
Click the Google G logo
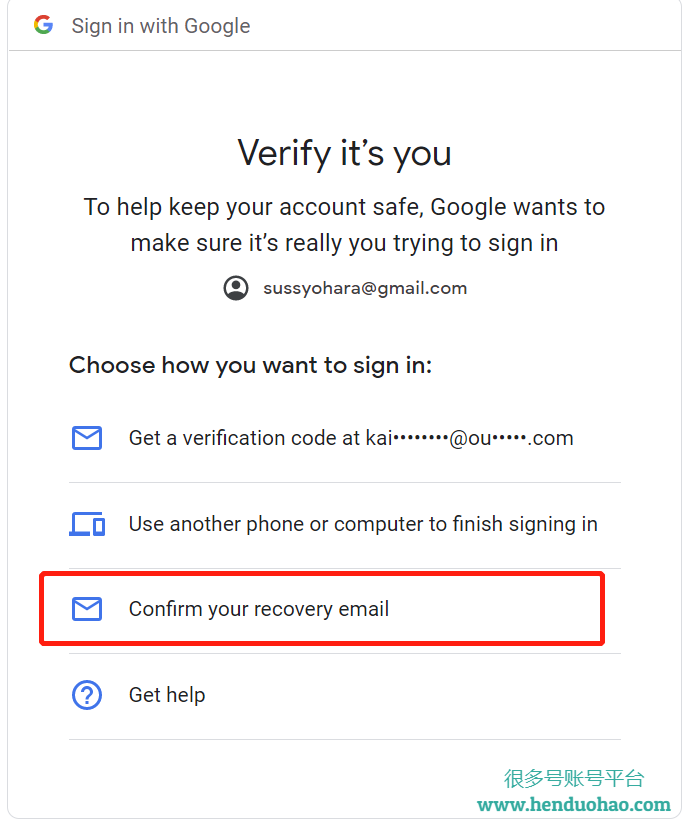click(x=43, y=25)
